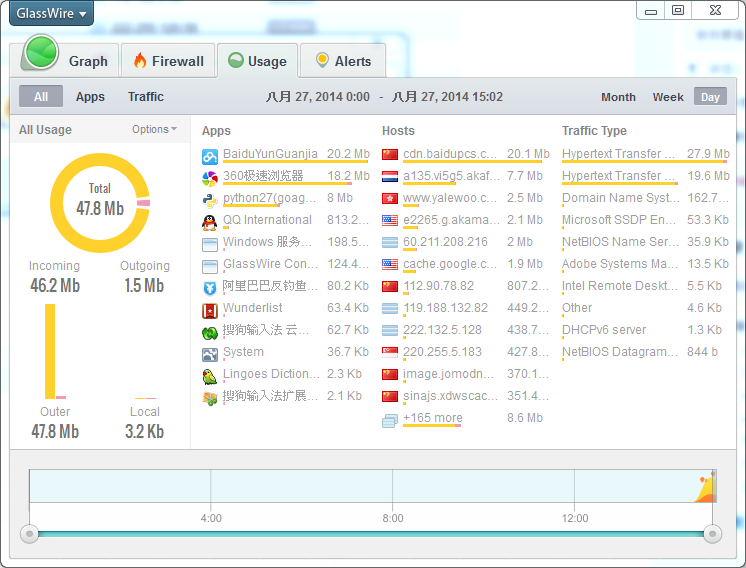Image resolution: width=746 pixels, height=568 pixels.
Task: Switch time range to Month
Action: tap(618, 97)
